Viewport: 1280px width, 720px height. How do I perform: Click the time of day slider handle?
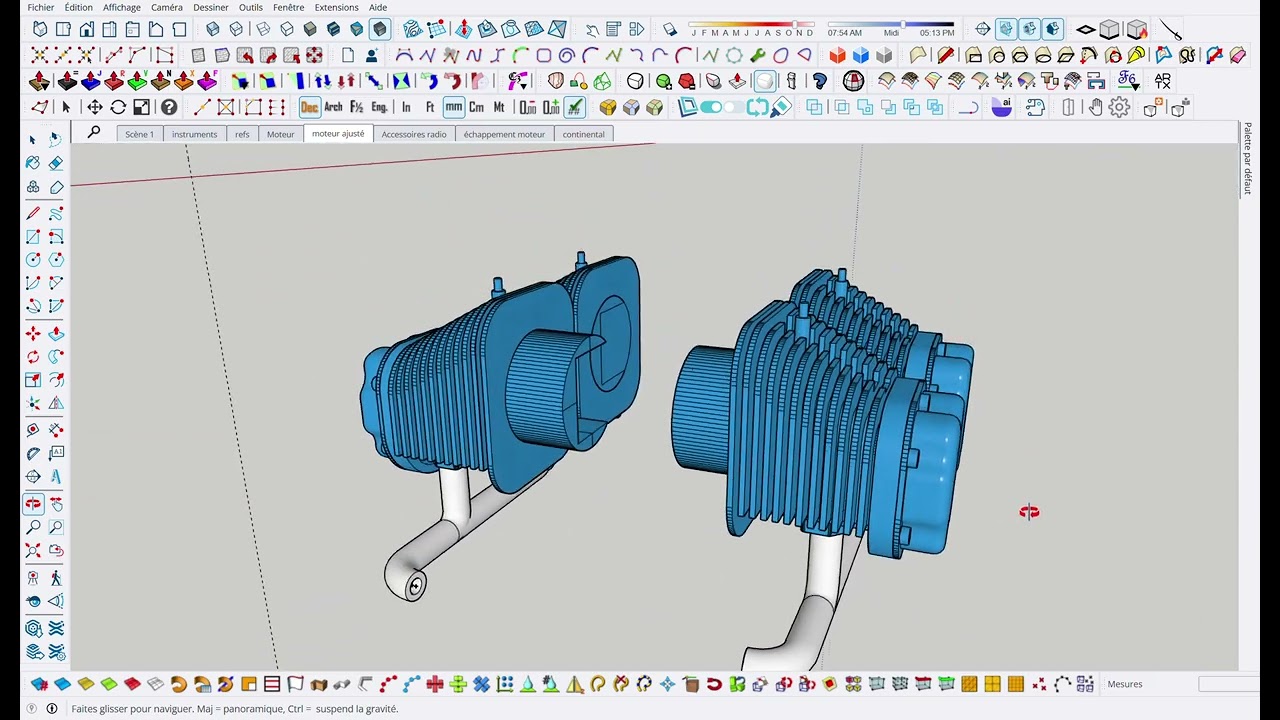click(903, 23)
